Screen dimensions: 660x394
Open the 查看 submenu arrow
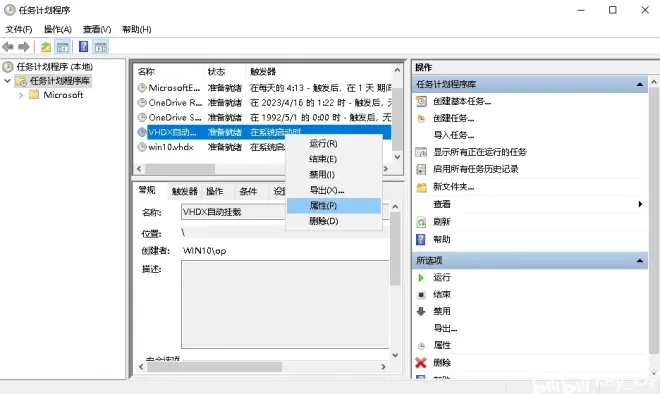coord(640,204)
